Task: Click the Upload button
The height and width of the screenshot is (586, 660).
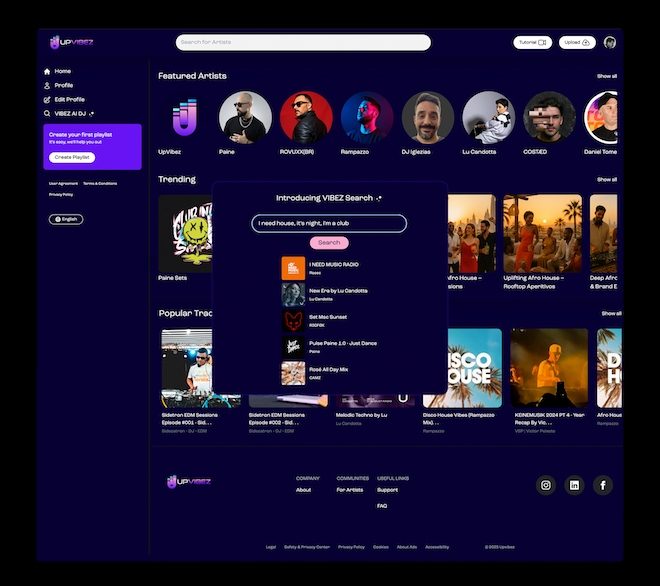Action: coord(577,43)
